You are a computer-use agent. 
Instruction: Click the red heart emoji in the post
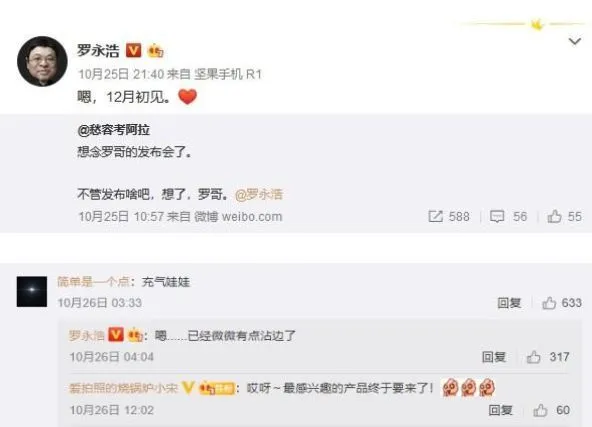(x=188, y=97)
